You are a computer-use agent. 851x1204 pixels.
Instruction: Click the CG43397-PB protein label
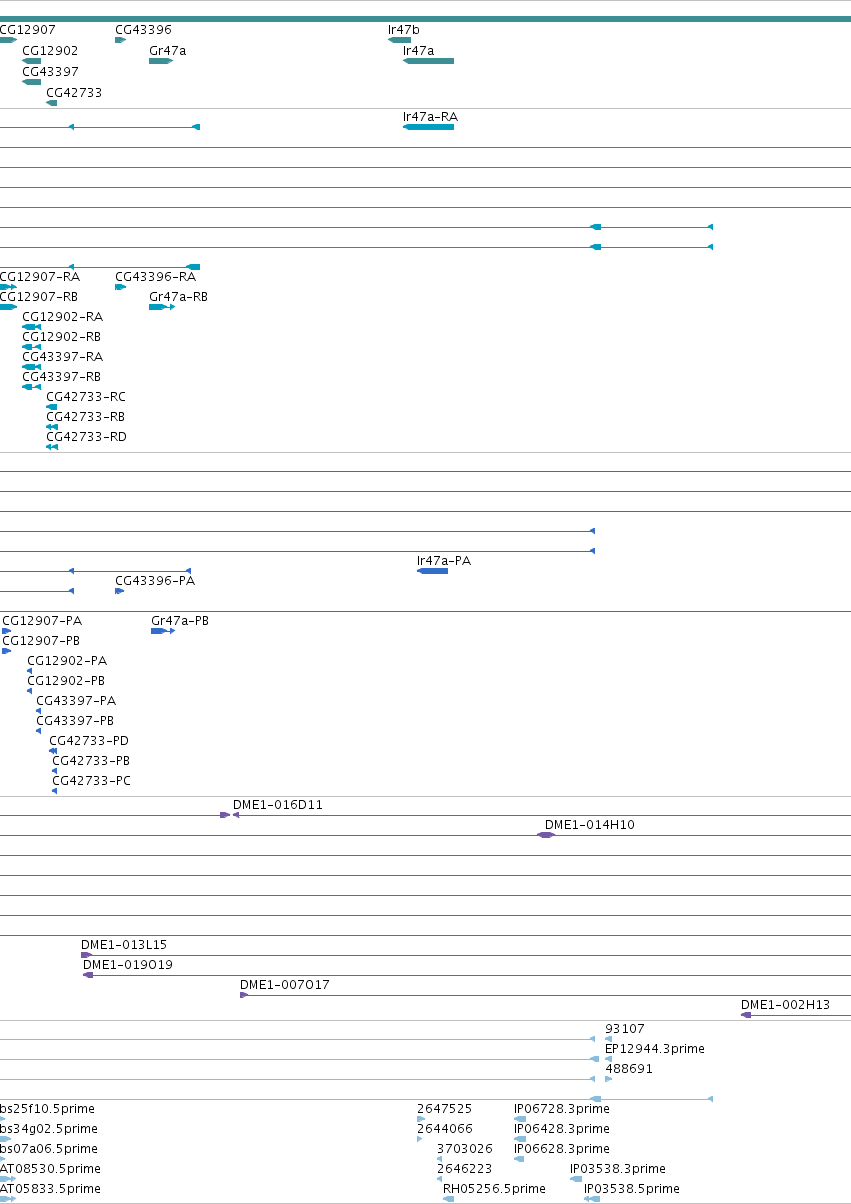click(x=75, y=720)
